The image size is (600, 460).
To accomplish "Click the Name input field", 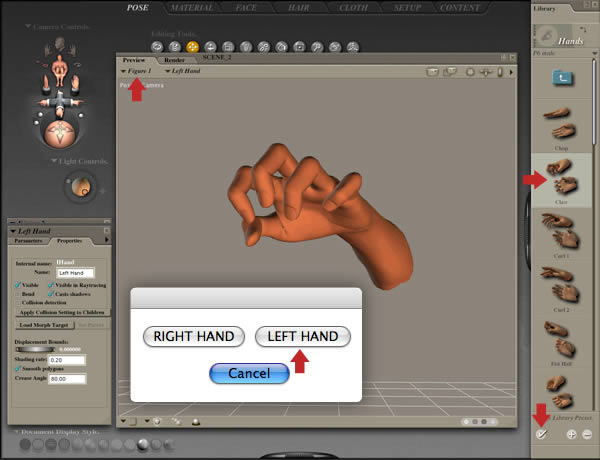I will tap(75, 273).
